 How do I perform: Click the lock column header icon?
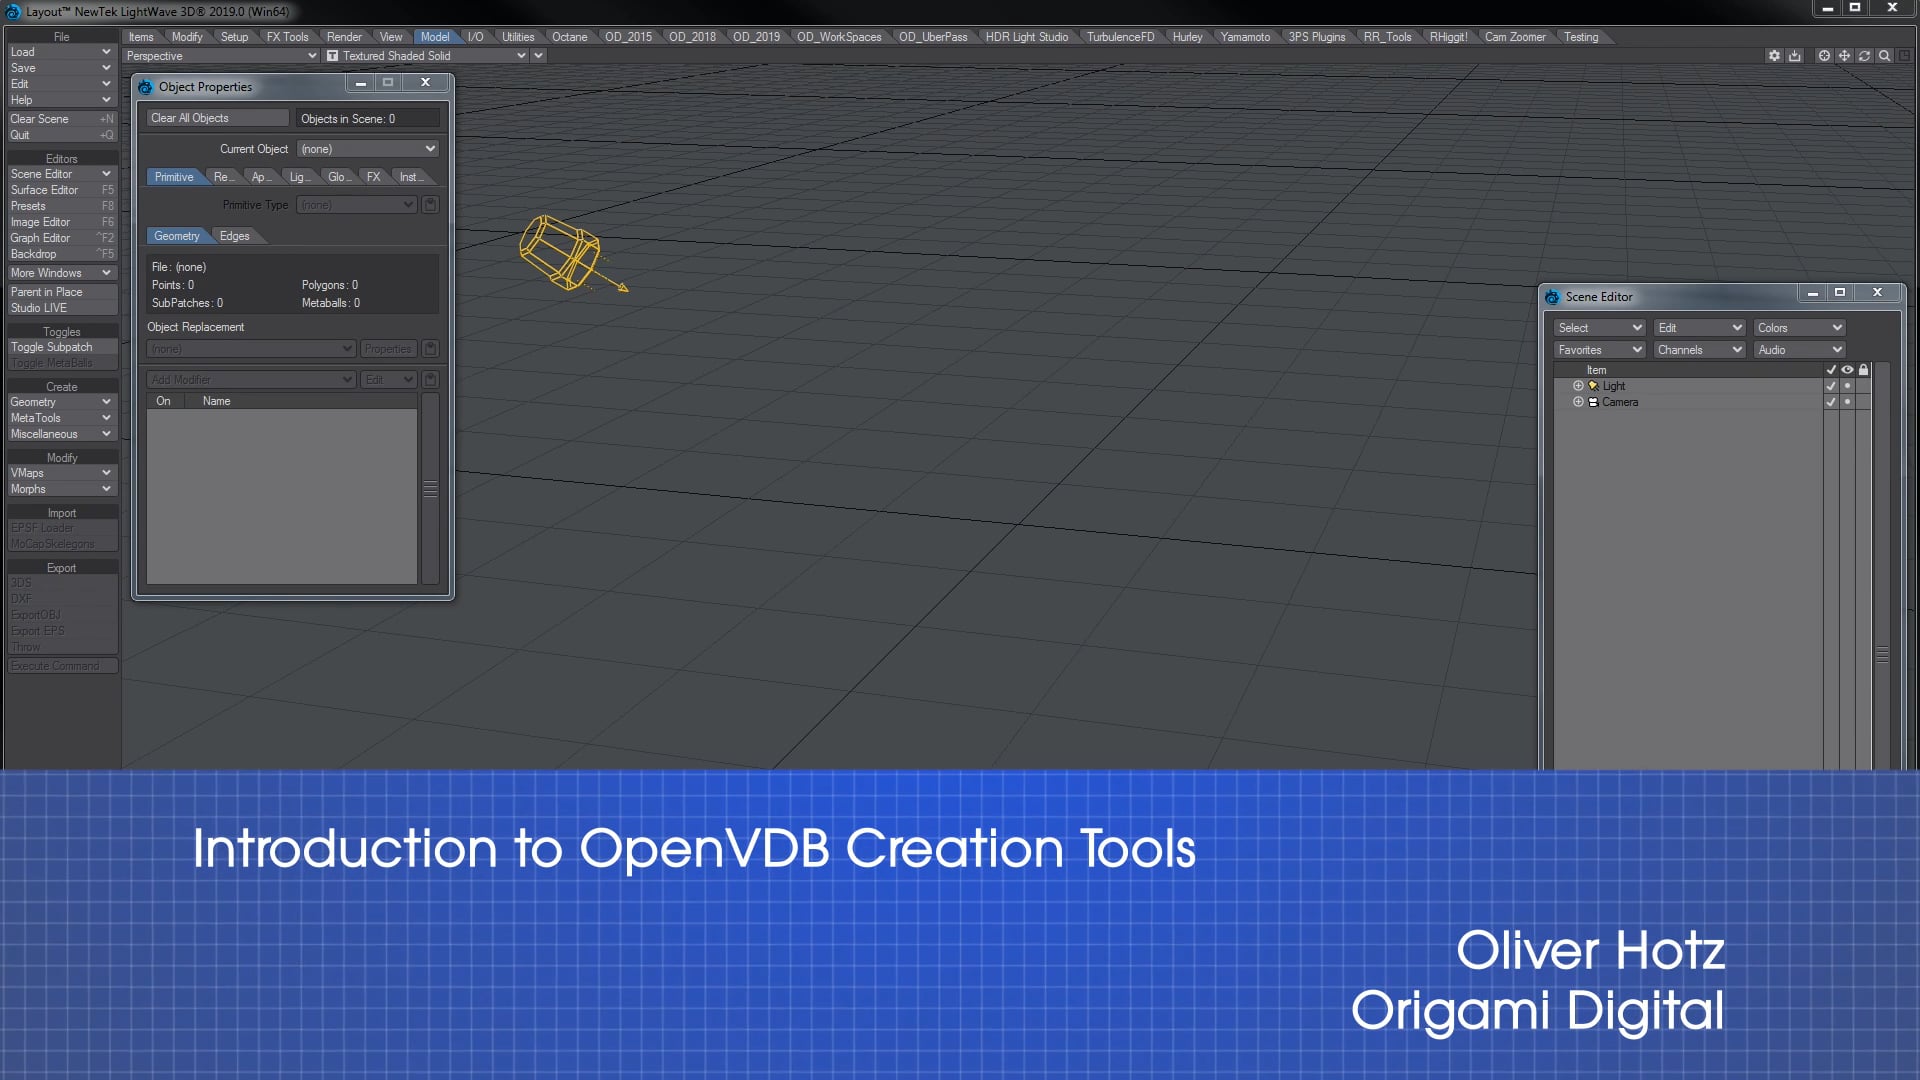(1863, 370)
